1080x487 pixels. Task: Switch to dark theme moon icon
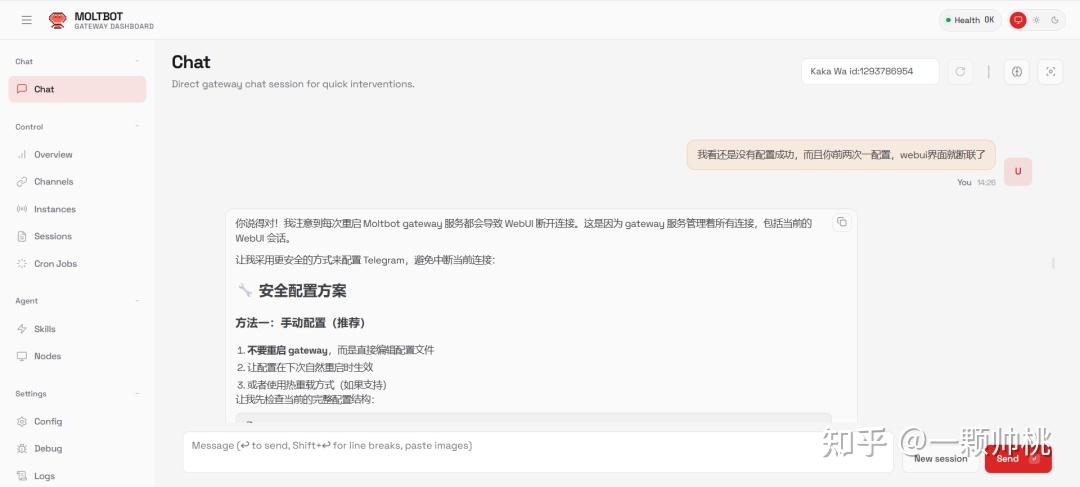(1055, 20)
